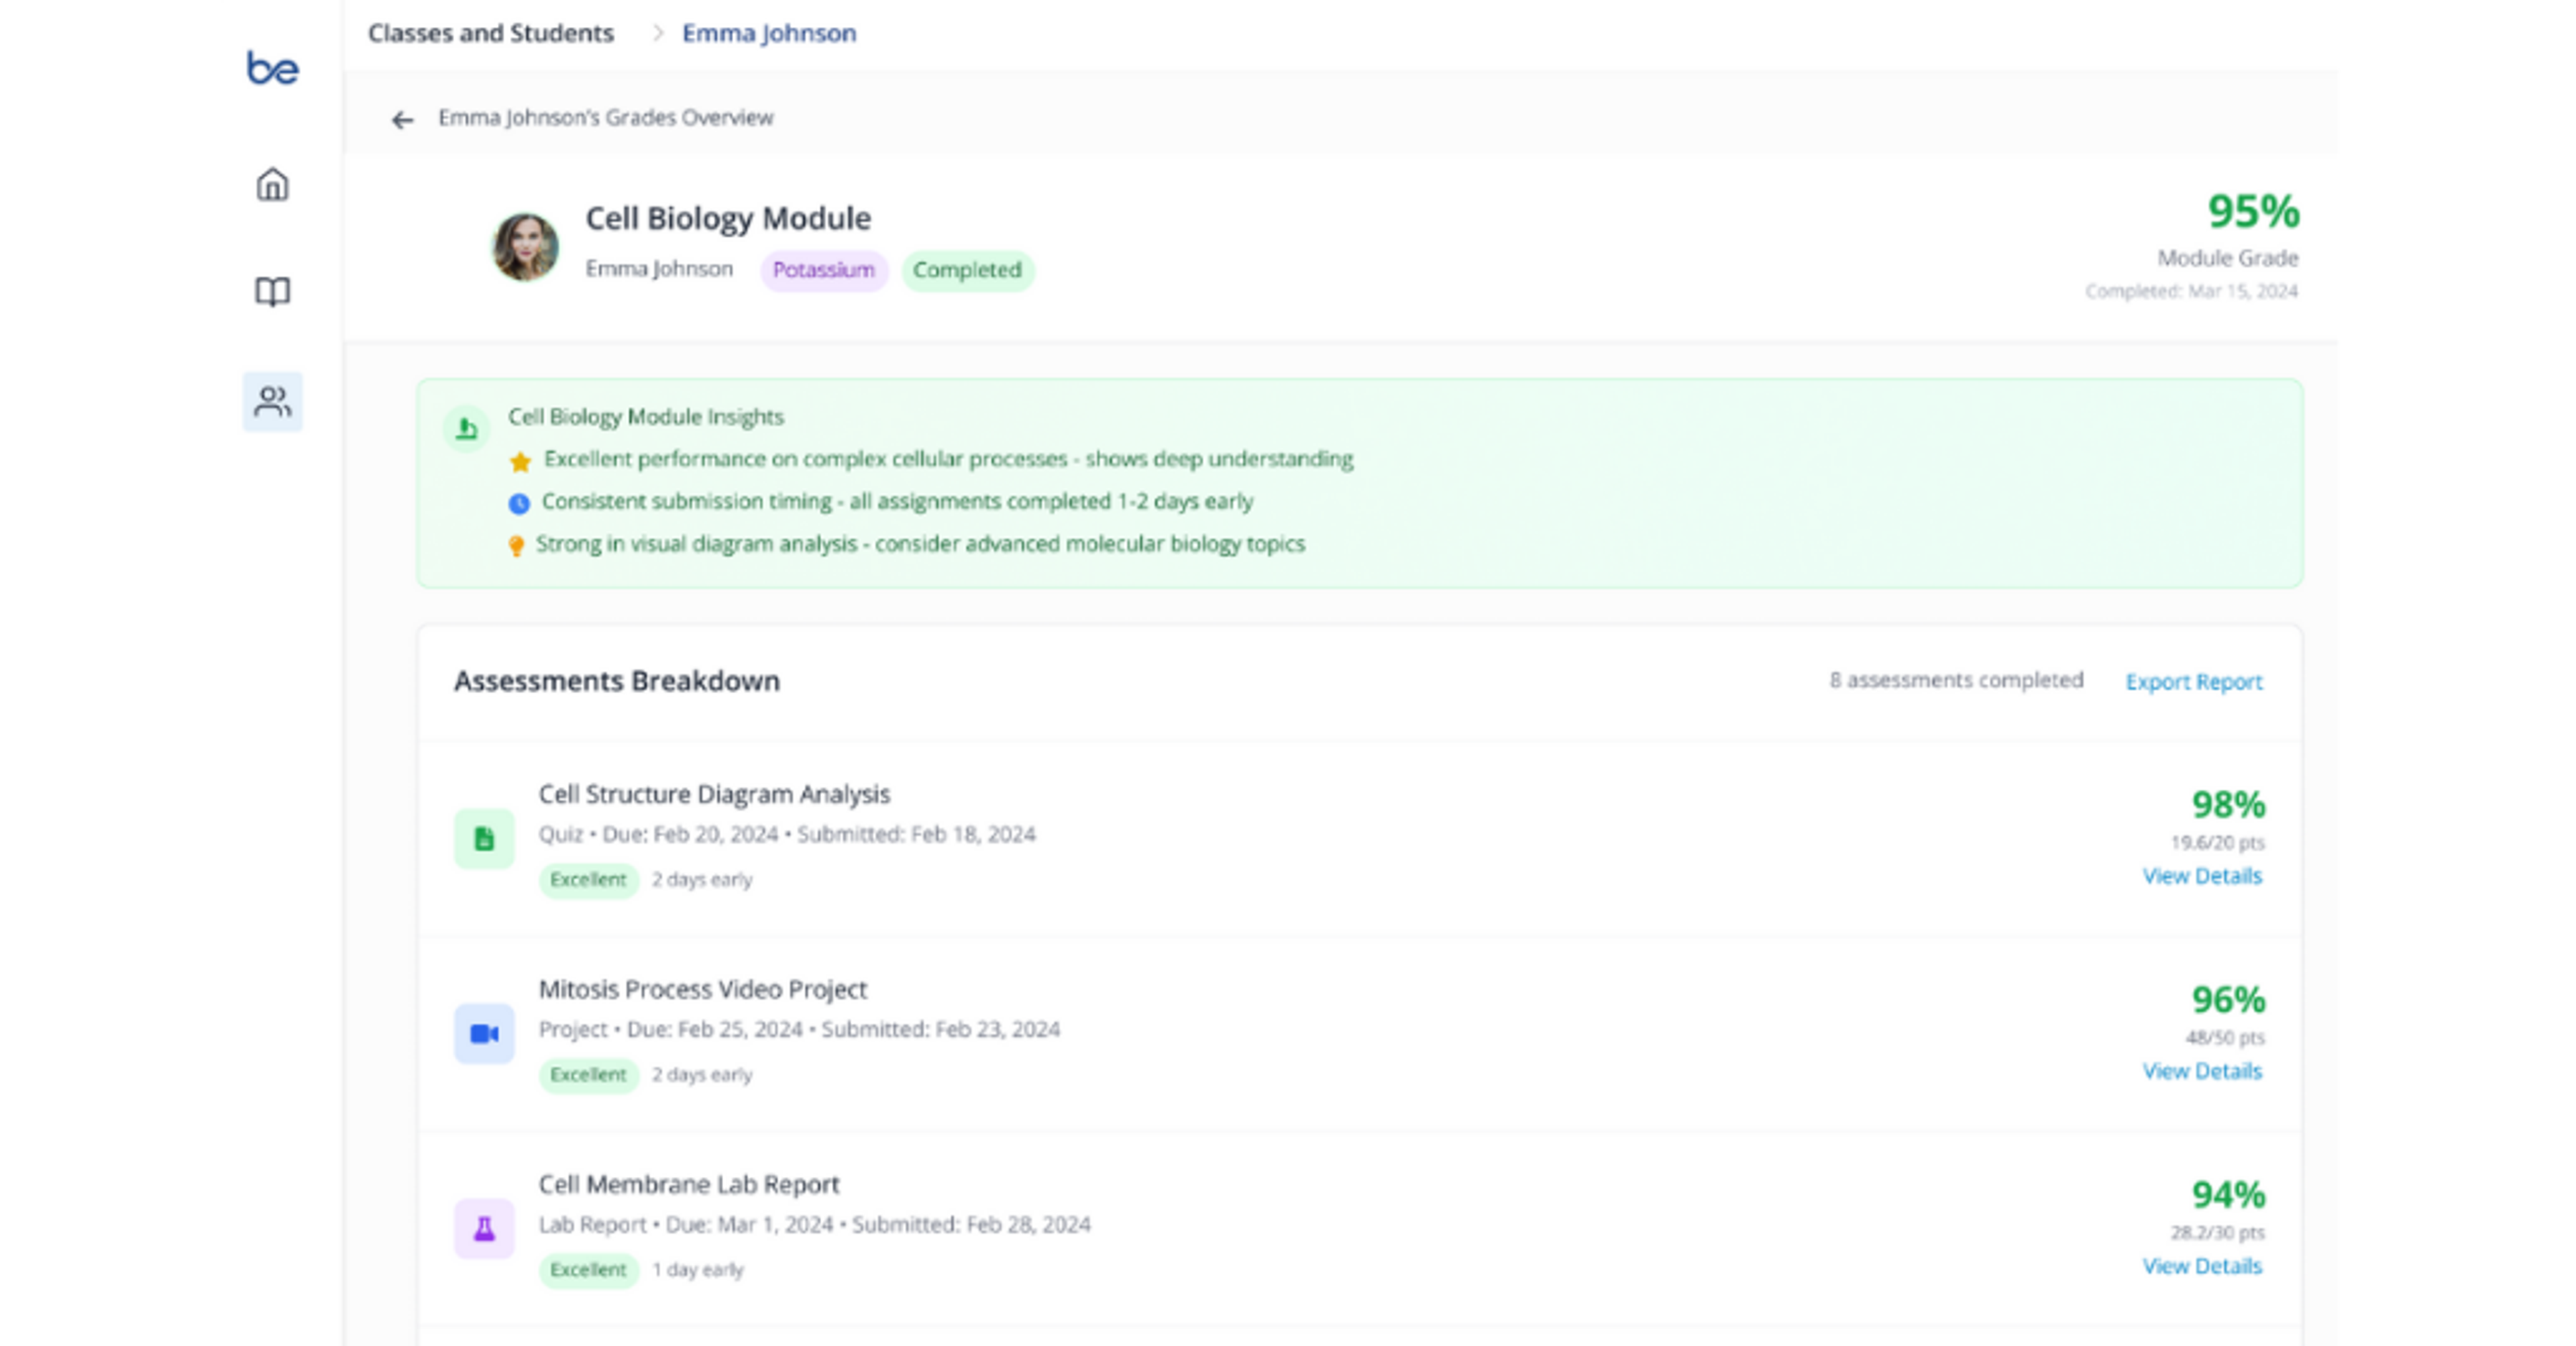This screenshot has height=1346, width=2576.
Task: Click the document icon for Cell Structure quiz
Action: click(484, 839)
